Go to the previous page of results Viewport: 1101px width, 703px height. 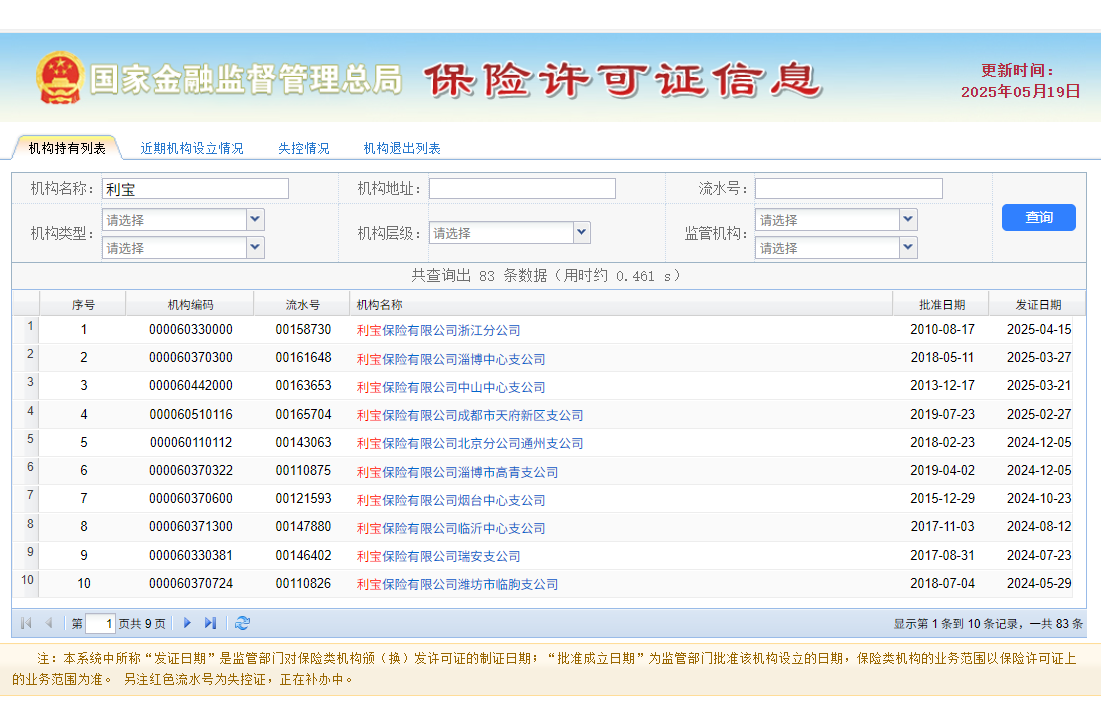[x=49, y=623]
